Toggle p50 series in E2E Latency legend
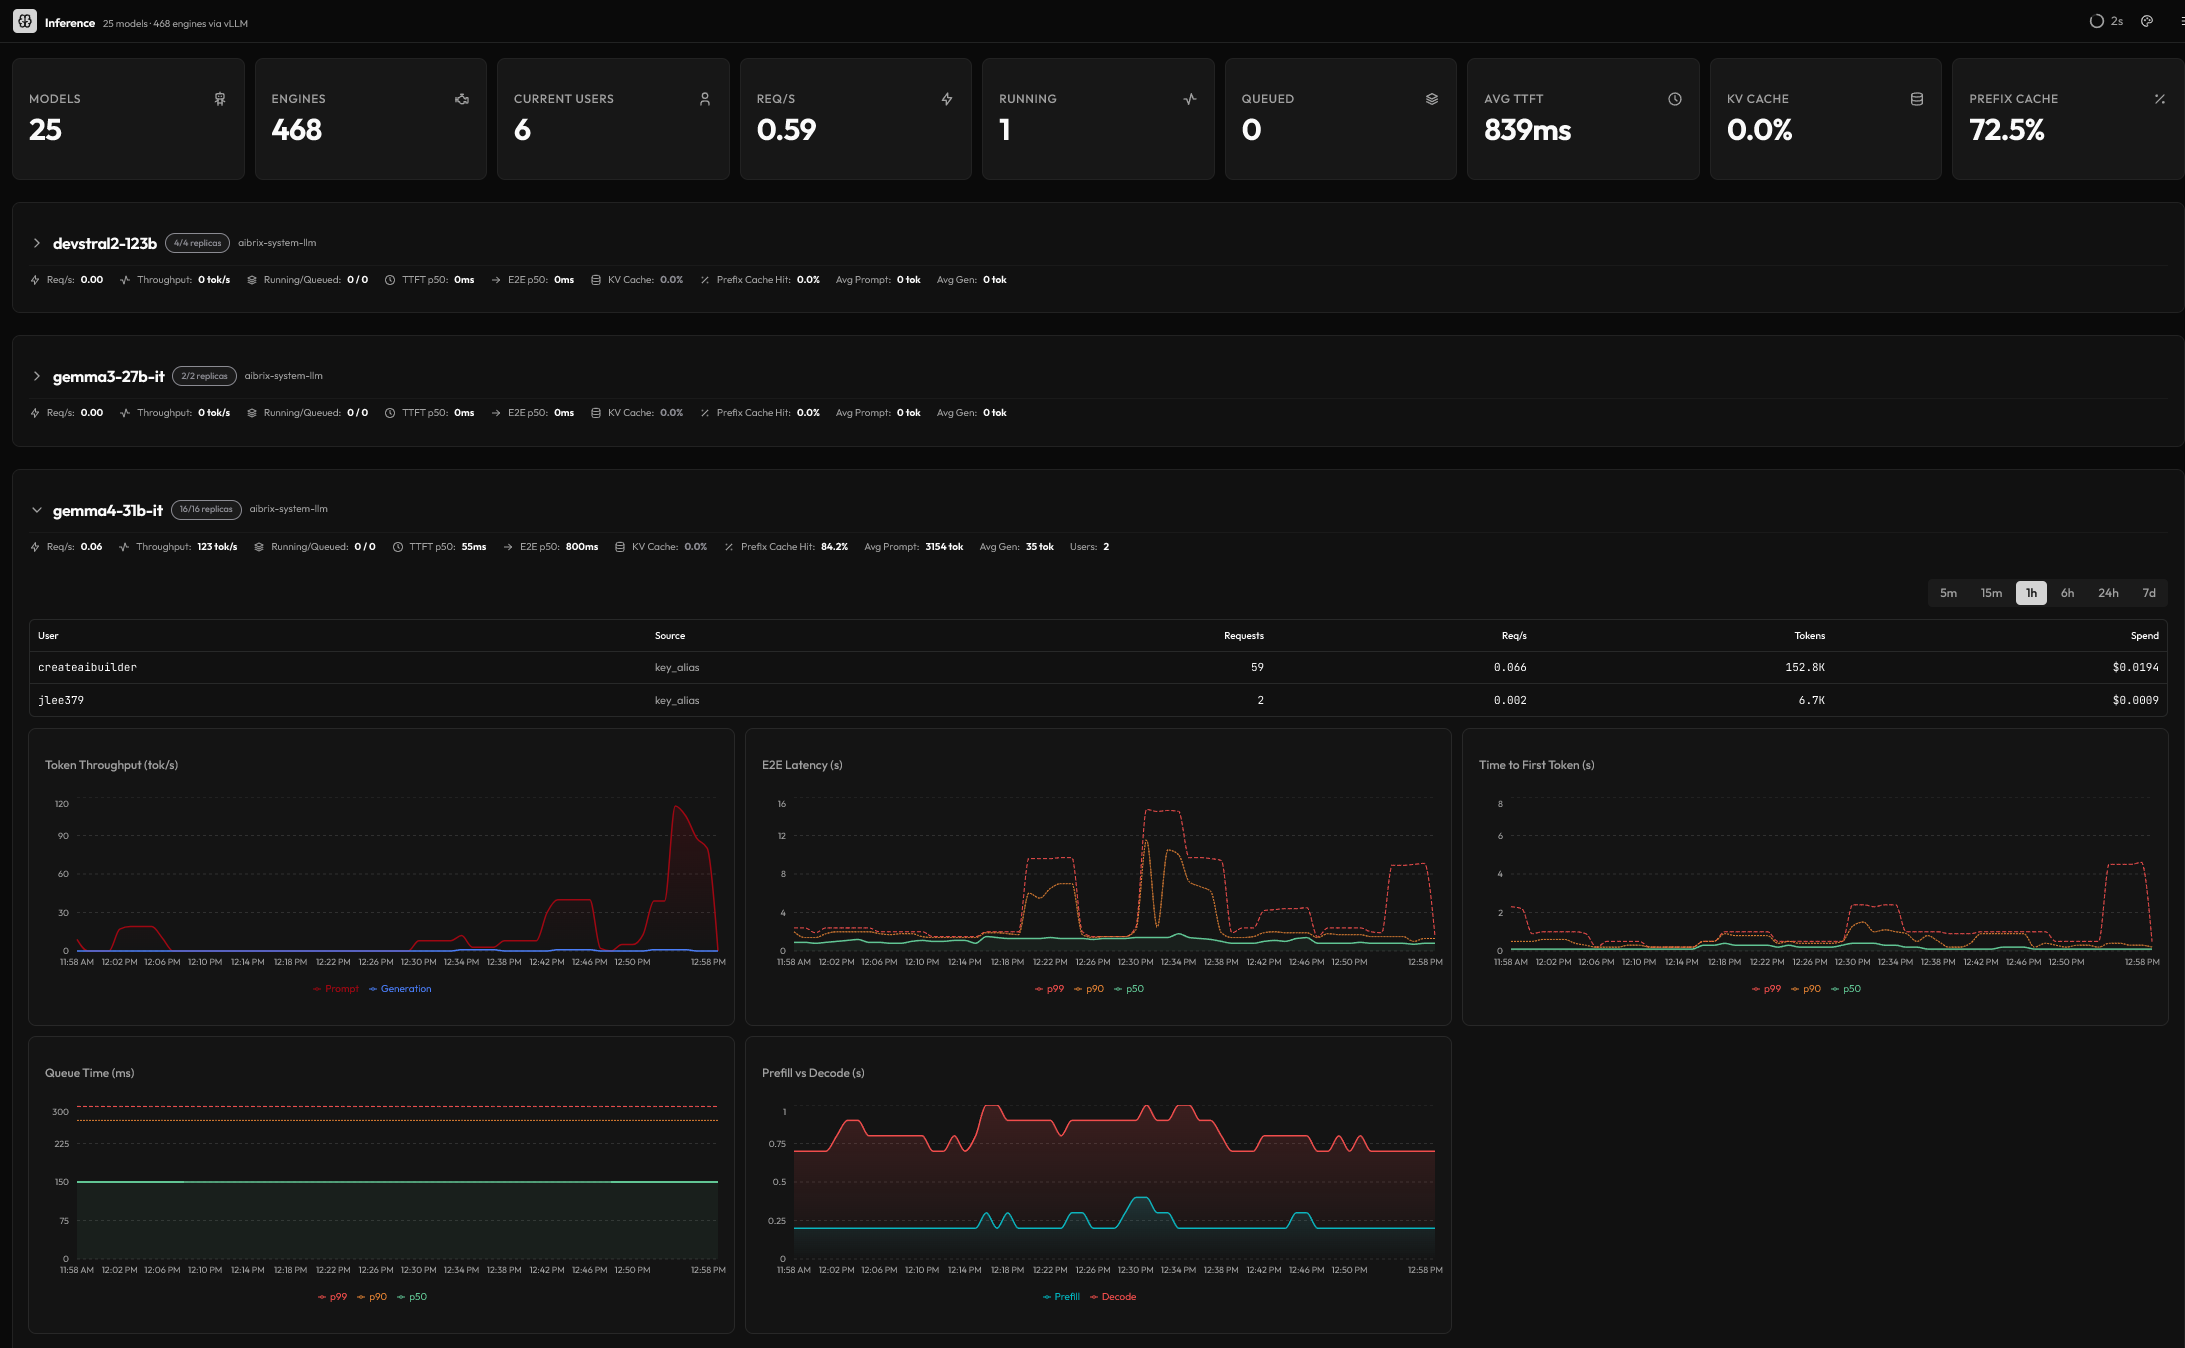Screen dimensions: 2185x1348 pyautogui.click(x=1129, y=989)
